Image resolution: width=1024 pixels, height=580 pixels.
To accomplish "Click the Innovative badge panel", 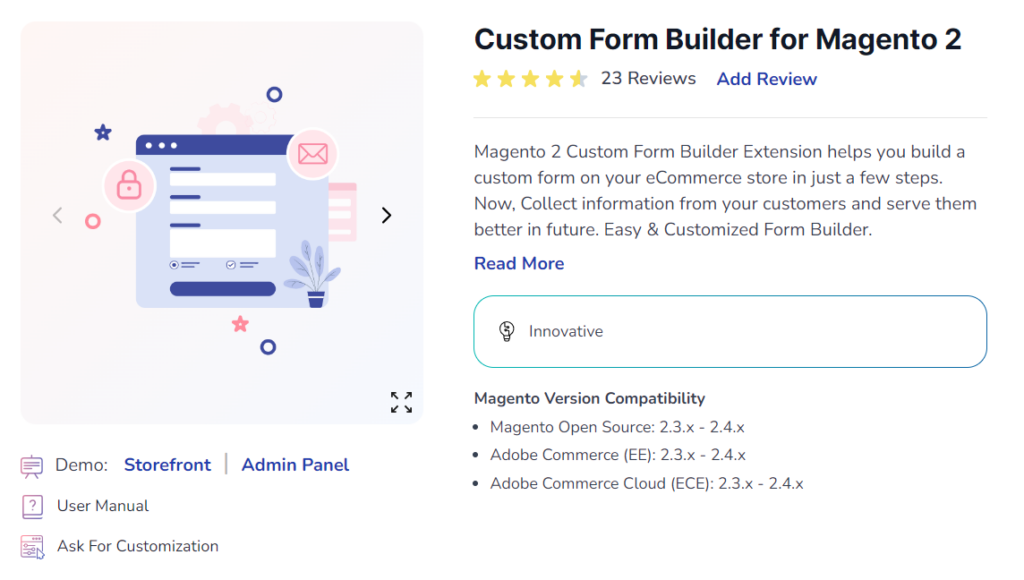I will tap(730, 330).
